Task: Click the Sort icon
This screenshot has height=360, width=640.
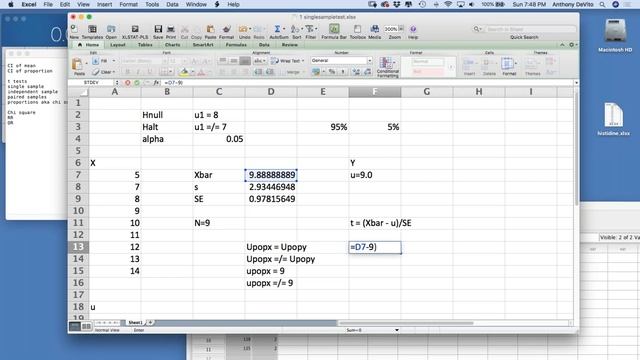Action: pos(295,29)
